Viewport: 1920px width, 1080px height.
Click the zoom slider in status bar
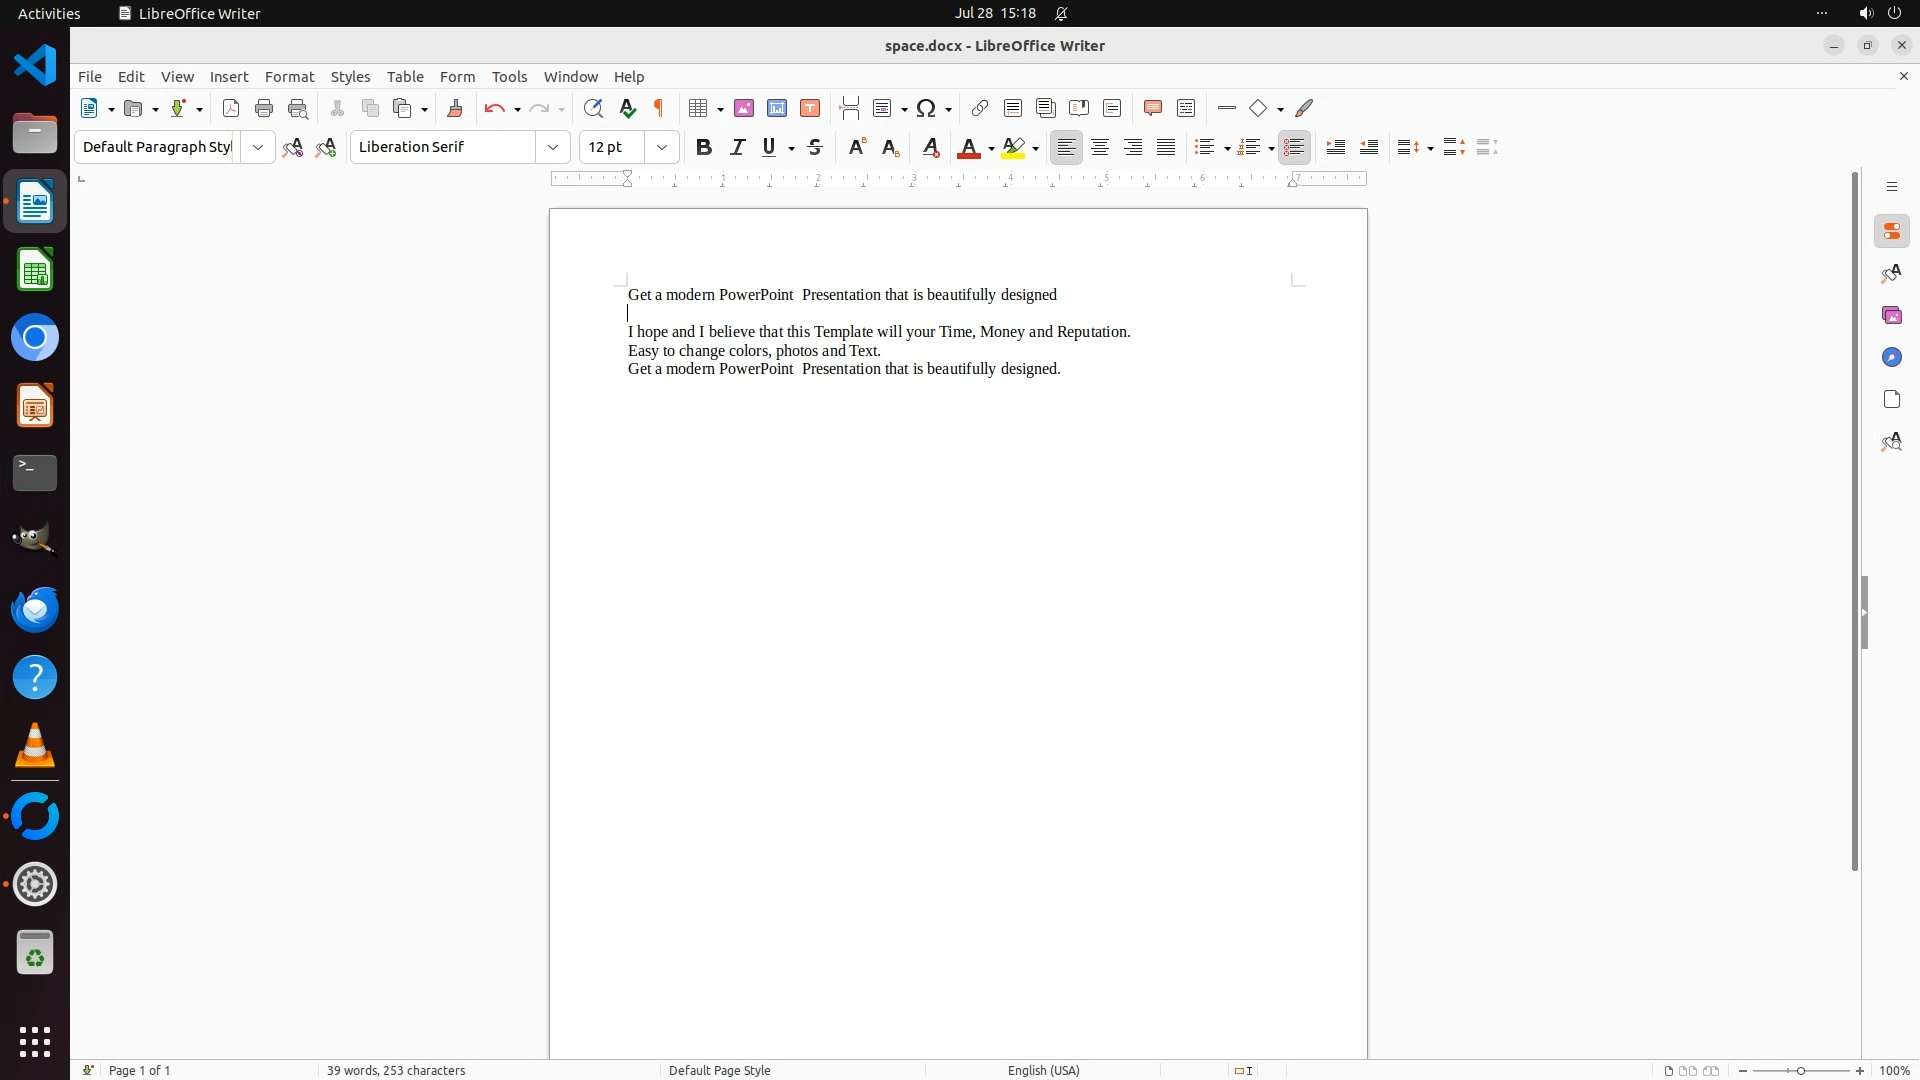coord(1800,1070)
